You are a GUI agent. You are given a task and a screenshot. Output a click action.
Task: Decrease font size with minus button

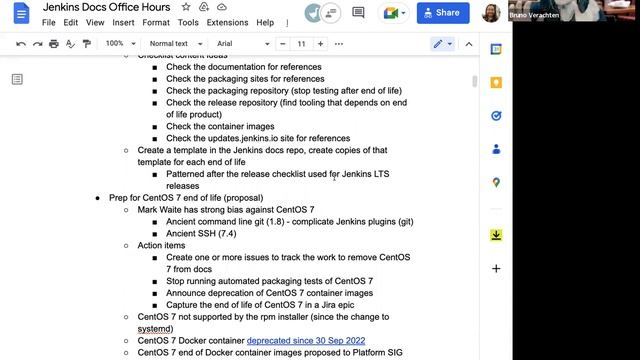click(x=282, y=44)
